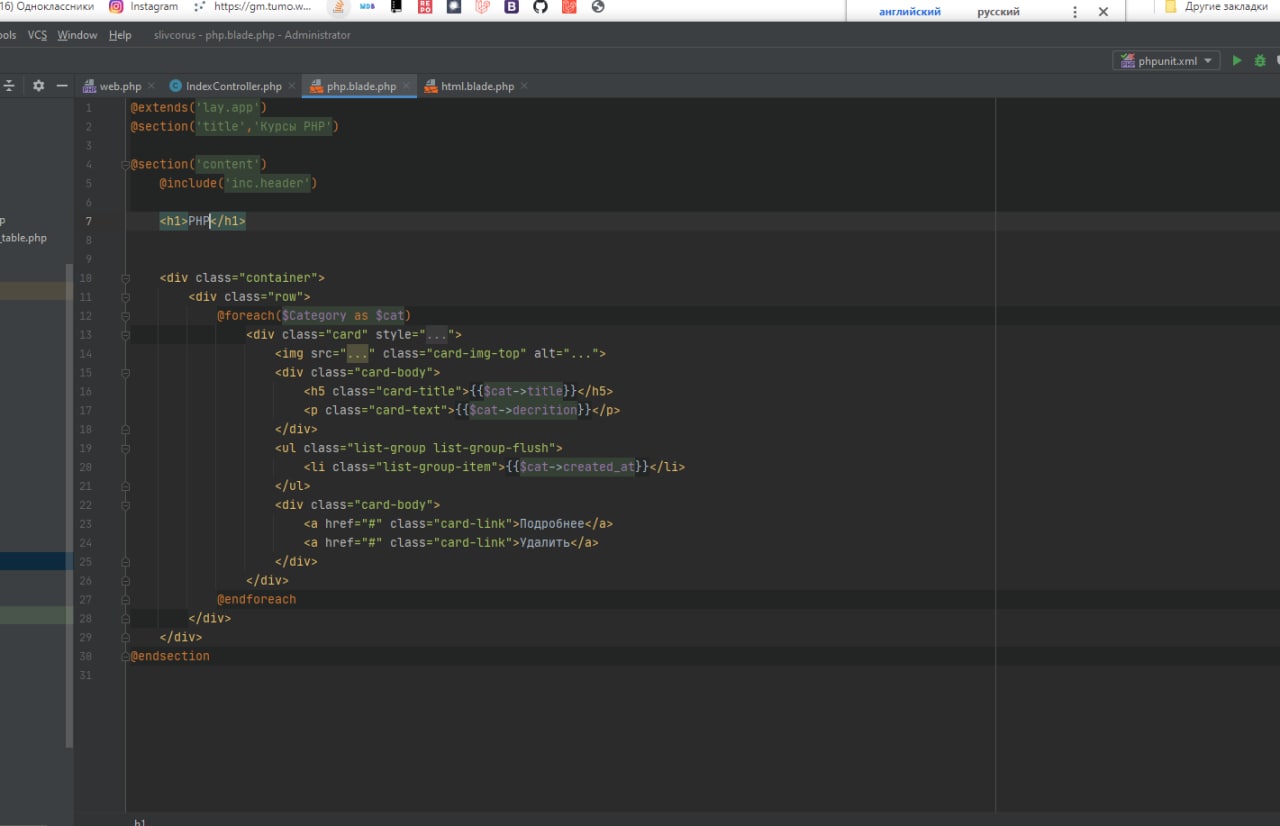Open the Stack Overflow bookmark icon
1280x826 pixels.
pos(338,7)
